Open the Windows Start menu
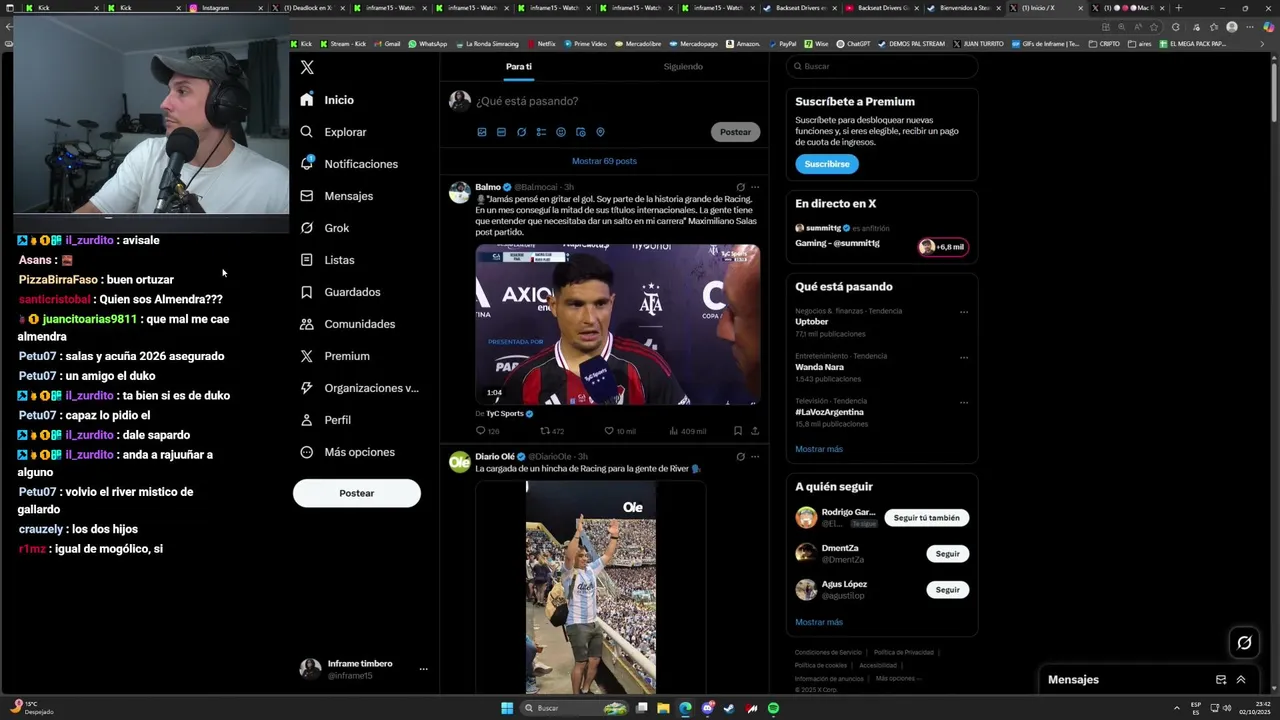 pyautogui.click(x=507, y=708)
